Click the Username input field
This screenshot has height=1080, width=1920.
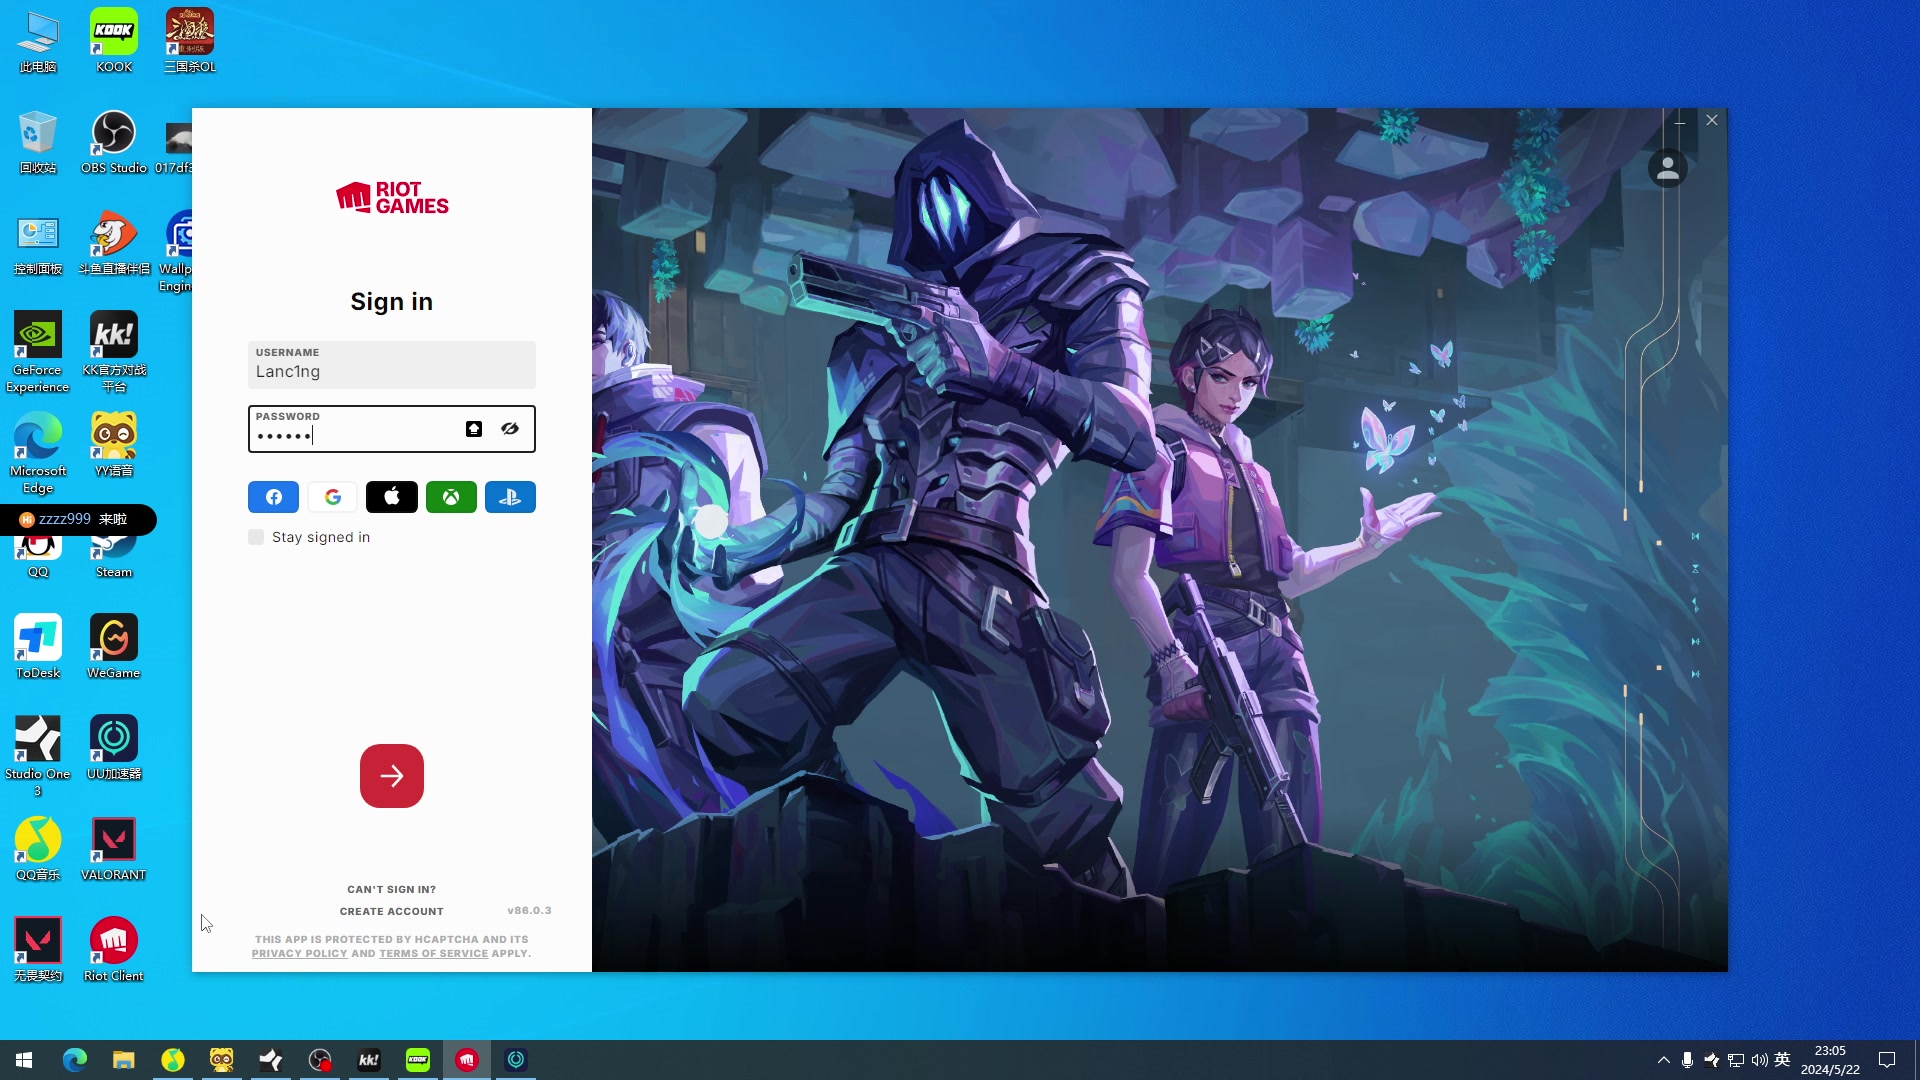tap(392, 365)
